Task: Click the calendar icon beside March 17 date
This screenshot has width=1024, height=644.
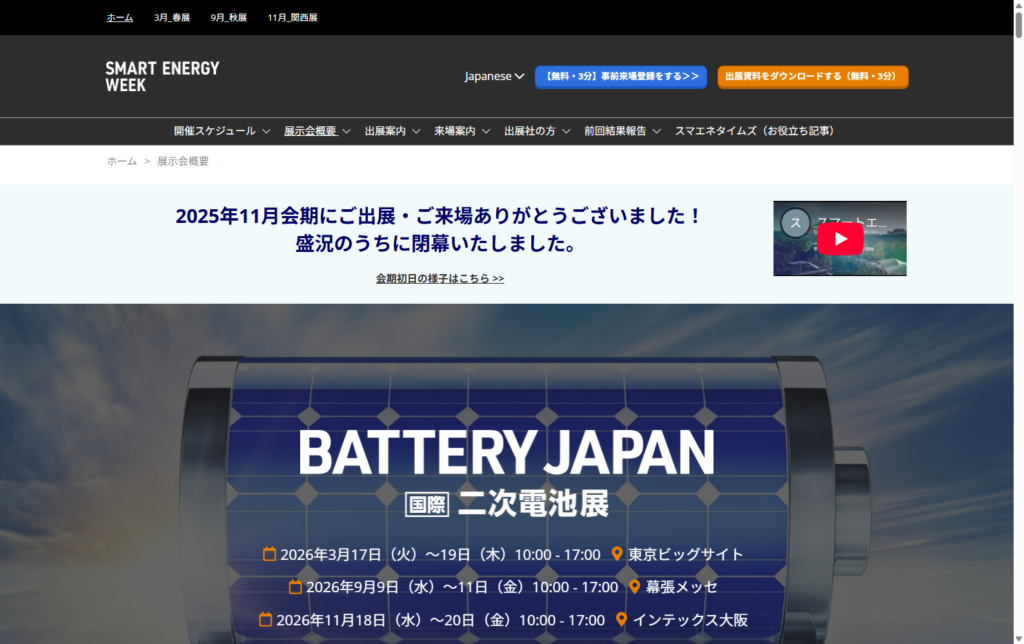Action: (x=269, y=554)
